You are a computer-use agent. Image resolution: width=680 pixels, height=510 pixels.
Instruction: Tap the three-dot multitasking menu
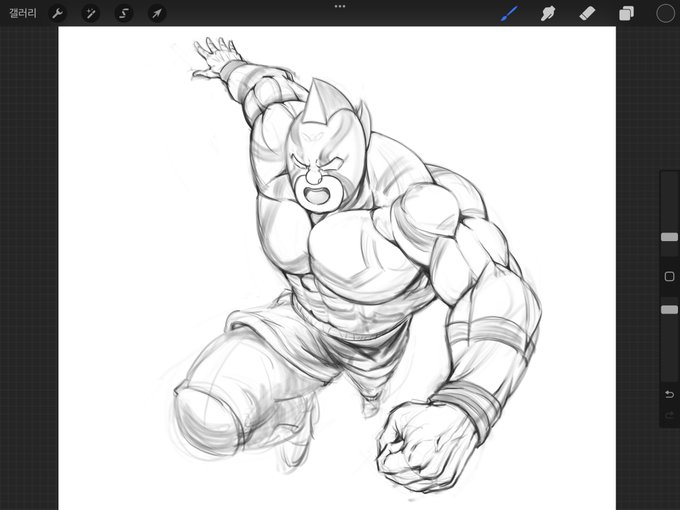340,7
